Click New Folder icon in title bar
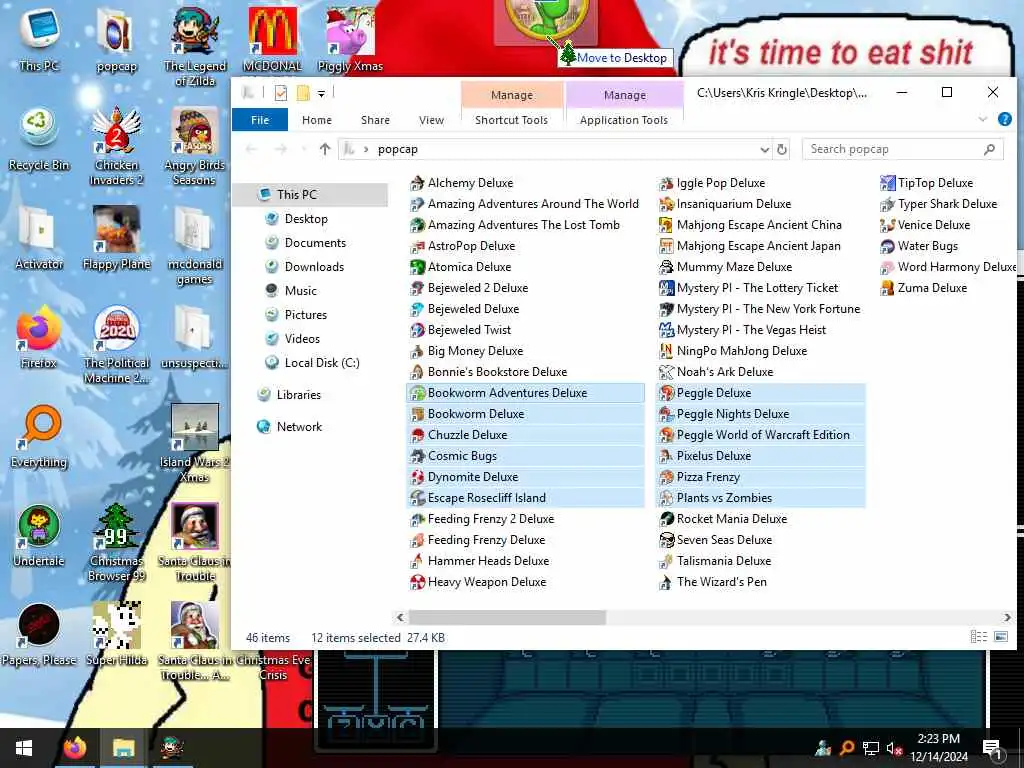The width and height of the screenshot is (1024, 768). [302, 93]
